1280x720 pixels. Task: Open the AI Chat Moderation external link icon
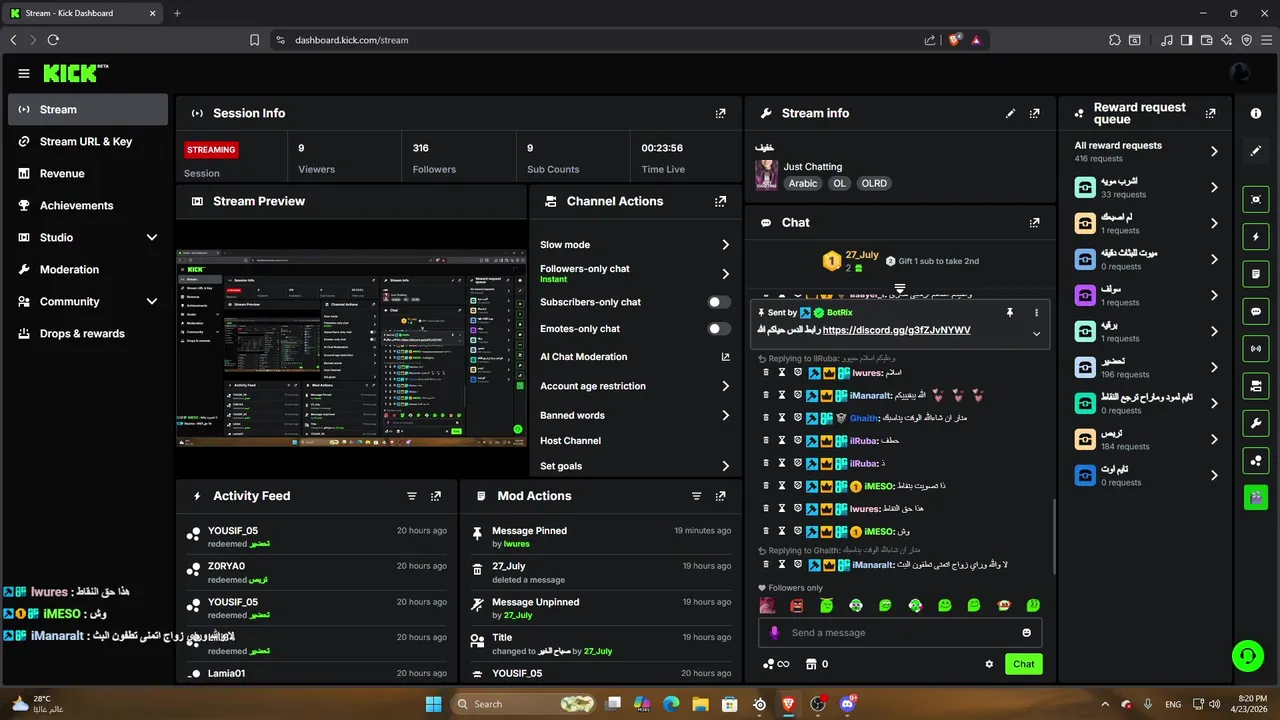click(726, 357)
